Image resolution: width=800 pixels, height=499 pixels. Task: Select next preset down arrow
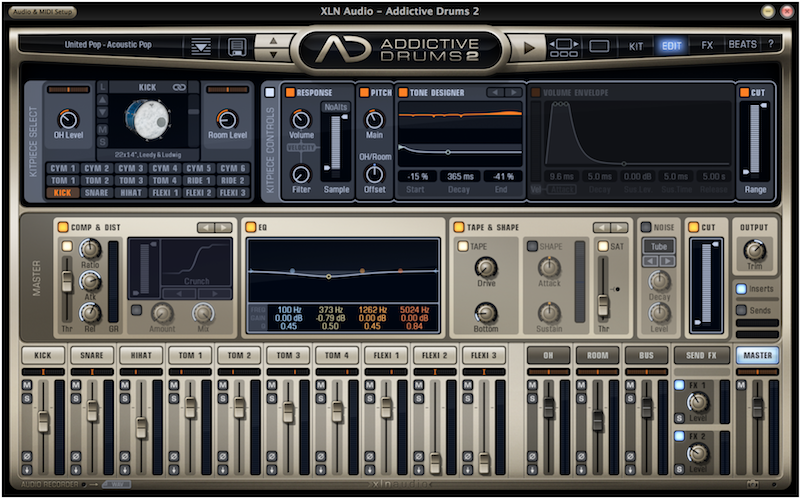coord(273,54)
